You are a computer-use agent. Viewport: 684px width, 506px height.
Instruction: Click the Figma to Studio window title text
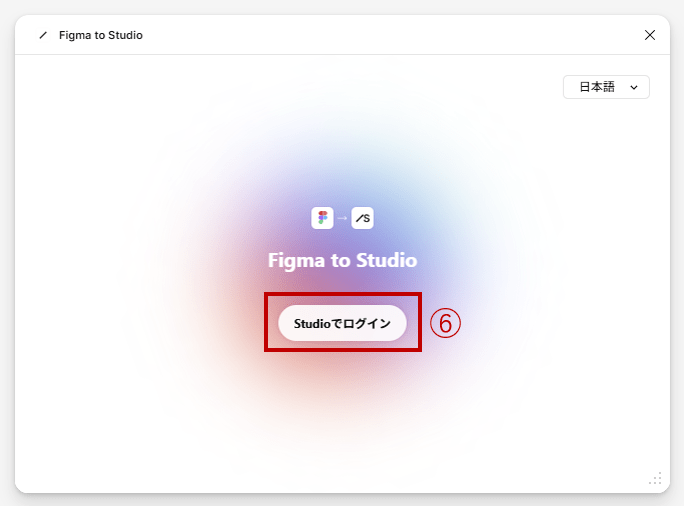[x=101, y=35]
